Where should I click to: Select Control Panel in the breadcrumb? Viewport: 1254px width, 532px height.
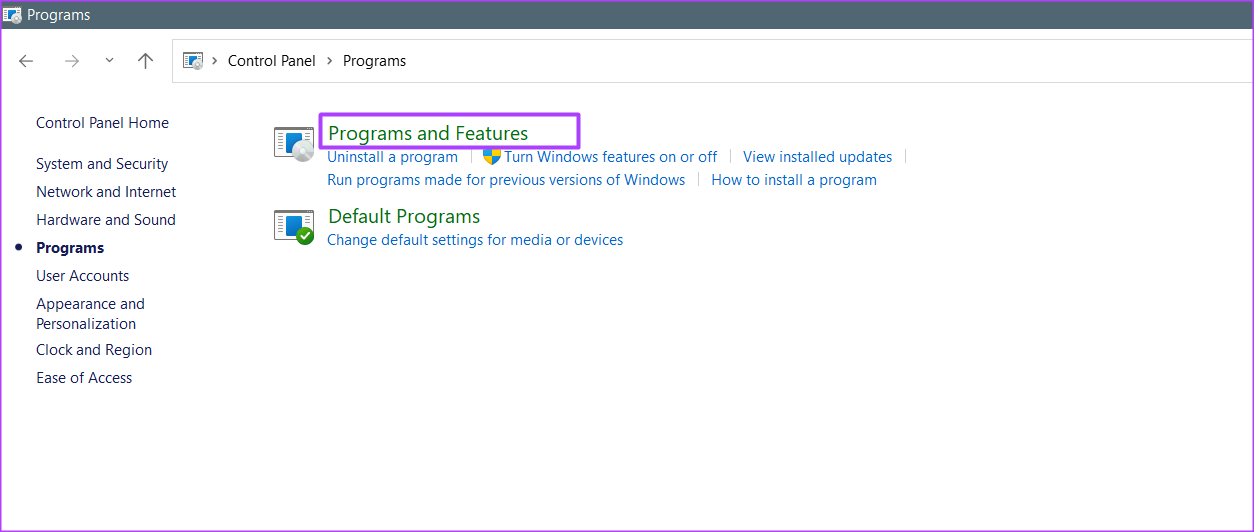point(271,61)
